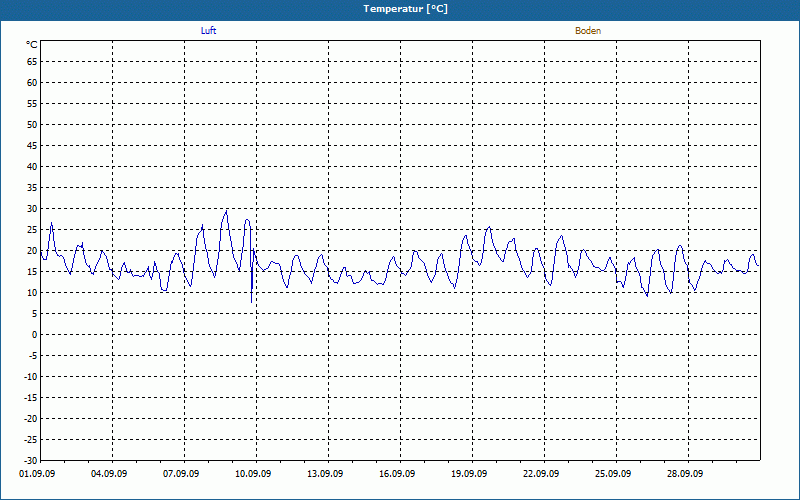Click the 19.09.09 date label
Image resolution: width=800 pixels, height=500 pixels.
pyautogui.click(x=469, y=474)
